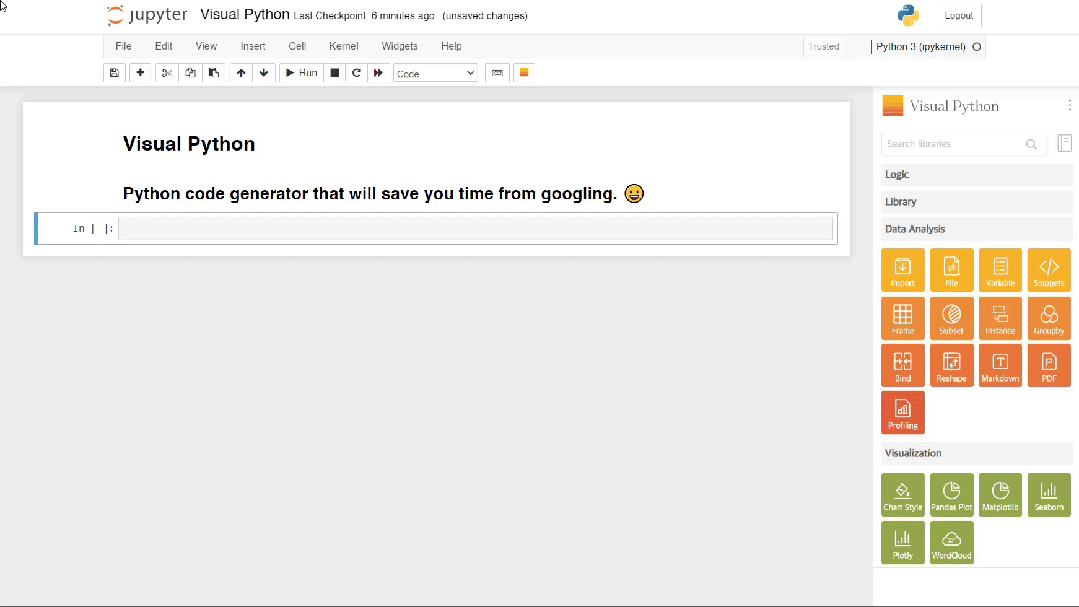Image resolution: width=1079 pixels, height=607 pixels.
Task: Open the Snippets tool
Action: [x=1049, y=270]
